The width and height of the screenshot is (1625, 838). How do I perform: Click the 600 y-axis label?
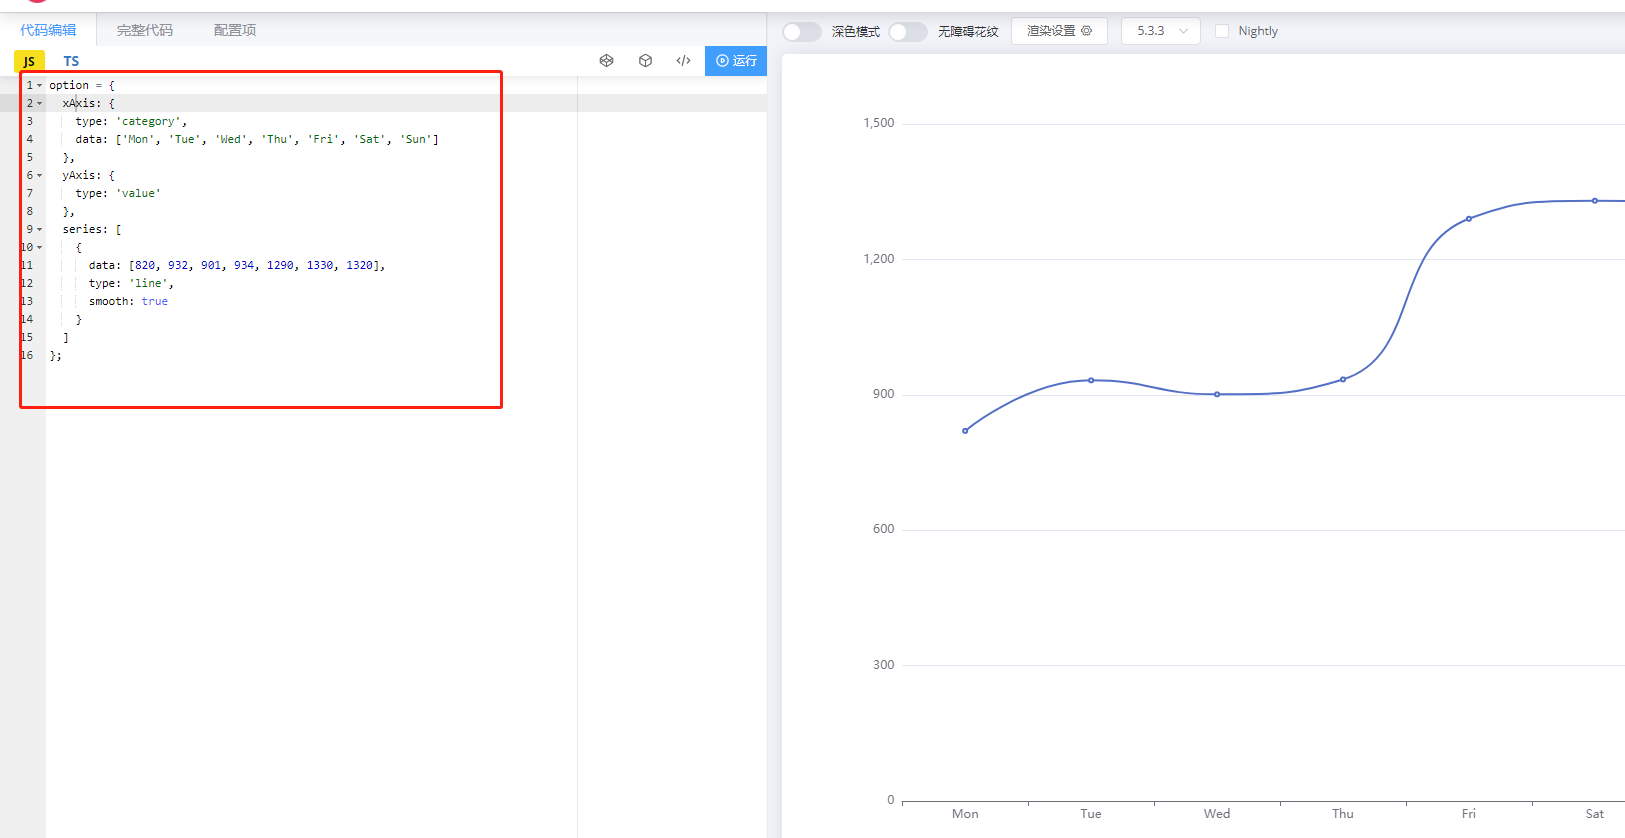(884, 529)
